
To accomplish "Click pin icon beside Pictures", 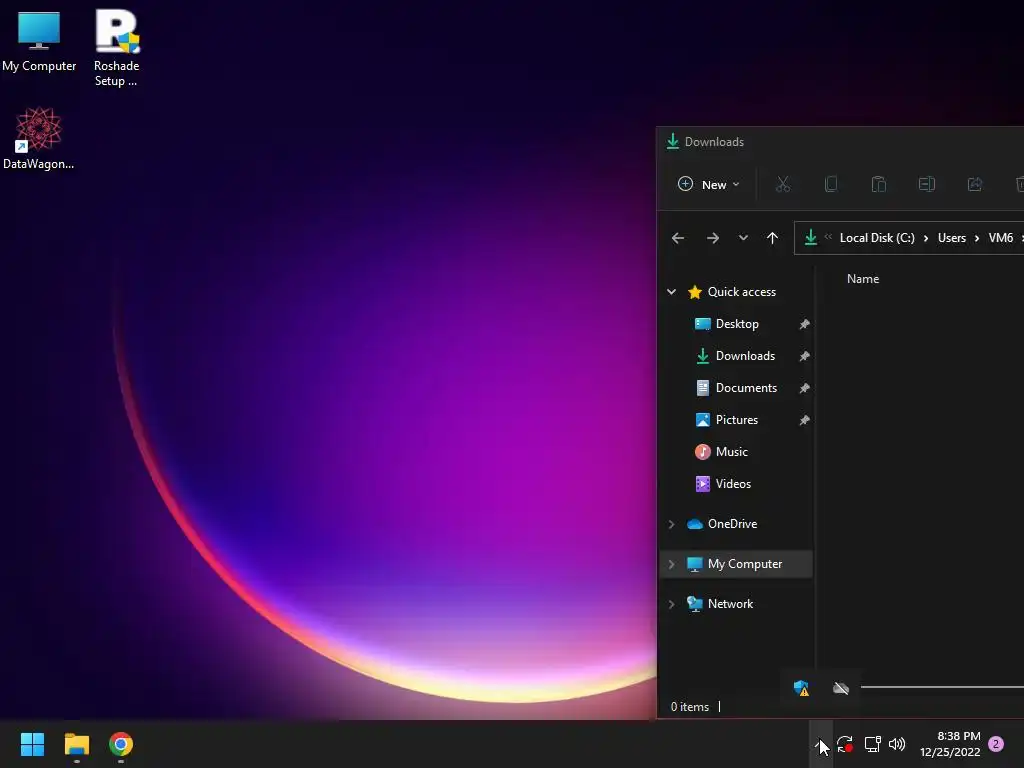I will click(x=805, y=420).
